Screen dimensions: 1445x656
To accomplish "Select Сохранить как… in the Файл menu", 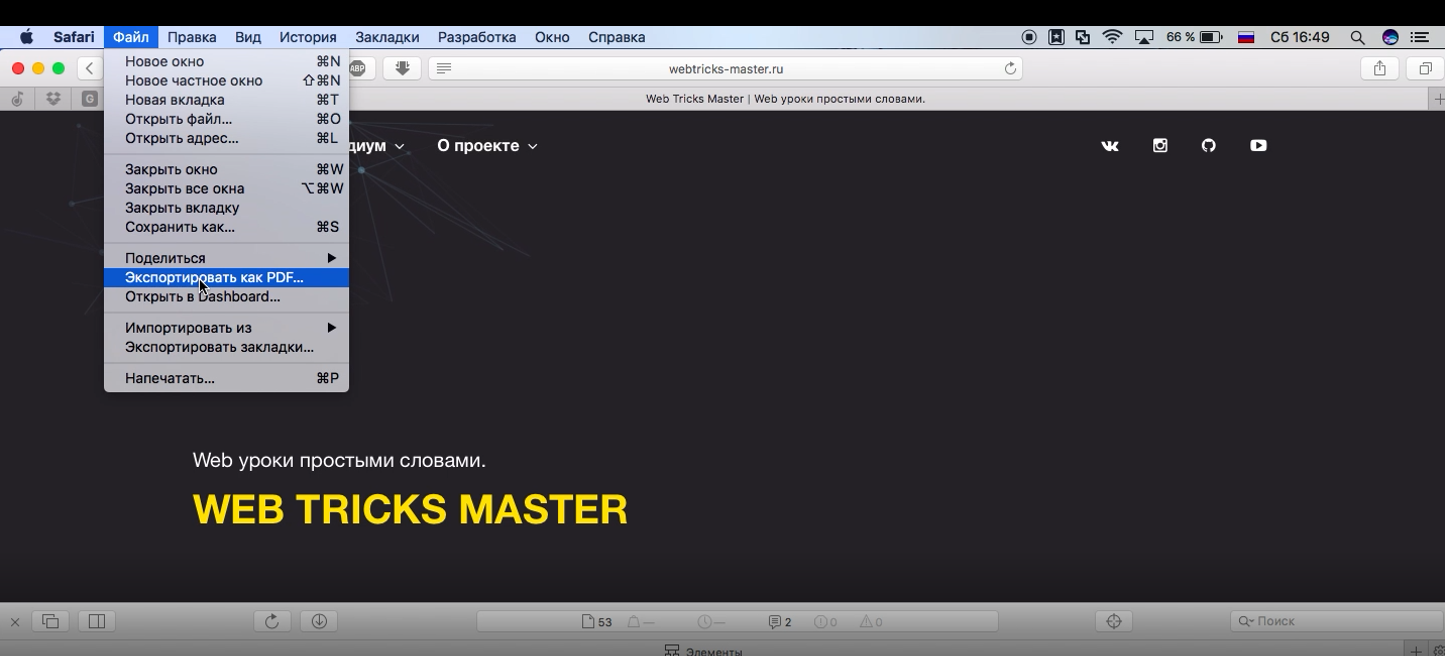I will (180, 227).
